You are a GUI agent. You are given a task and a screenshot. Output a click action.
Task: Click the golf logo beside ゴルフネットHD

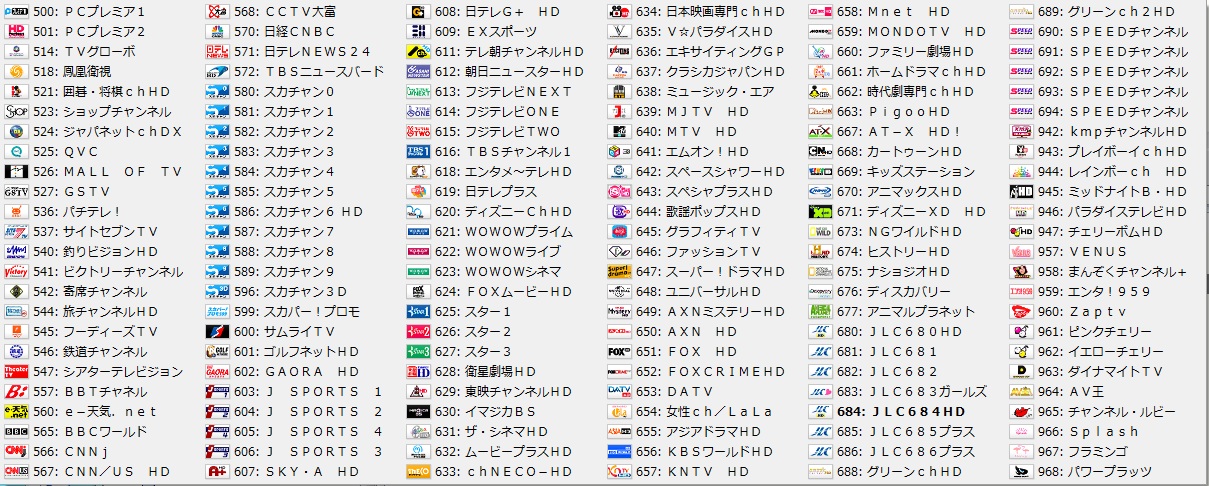click(218, 351)
